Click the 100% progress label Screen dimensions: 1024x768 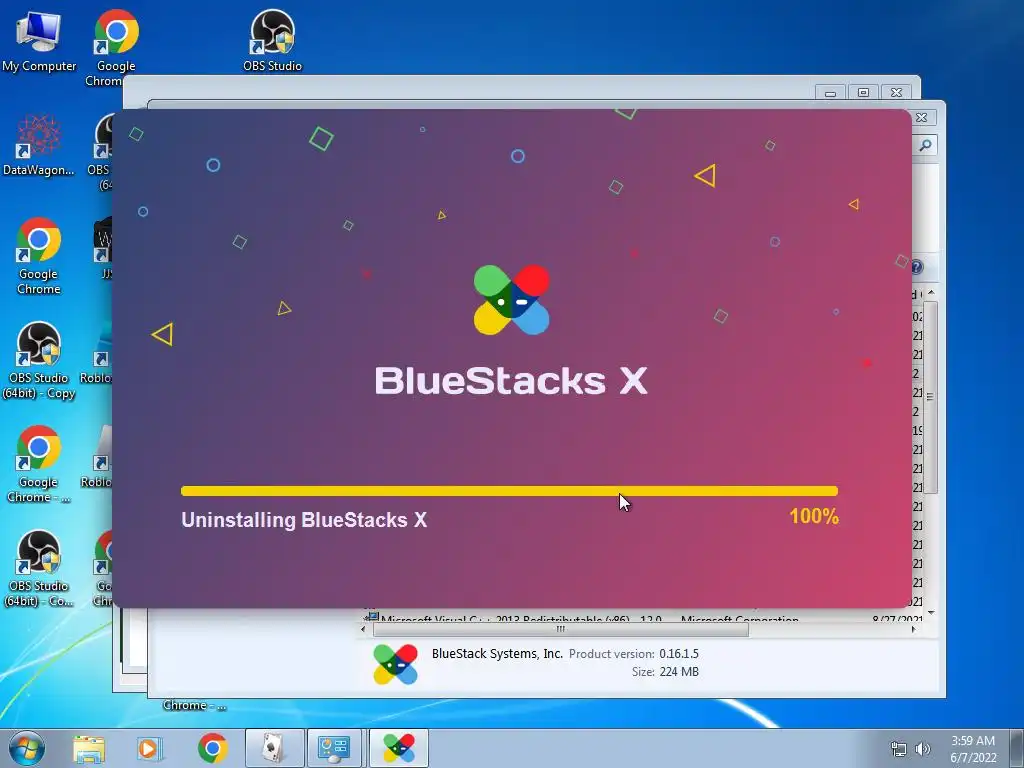[x=814, y=517]
